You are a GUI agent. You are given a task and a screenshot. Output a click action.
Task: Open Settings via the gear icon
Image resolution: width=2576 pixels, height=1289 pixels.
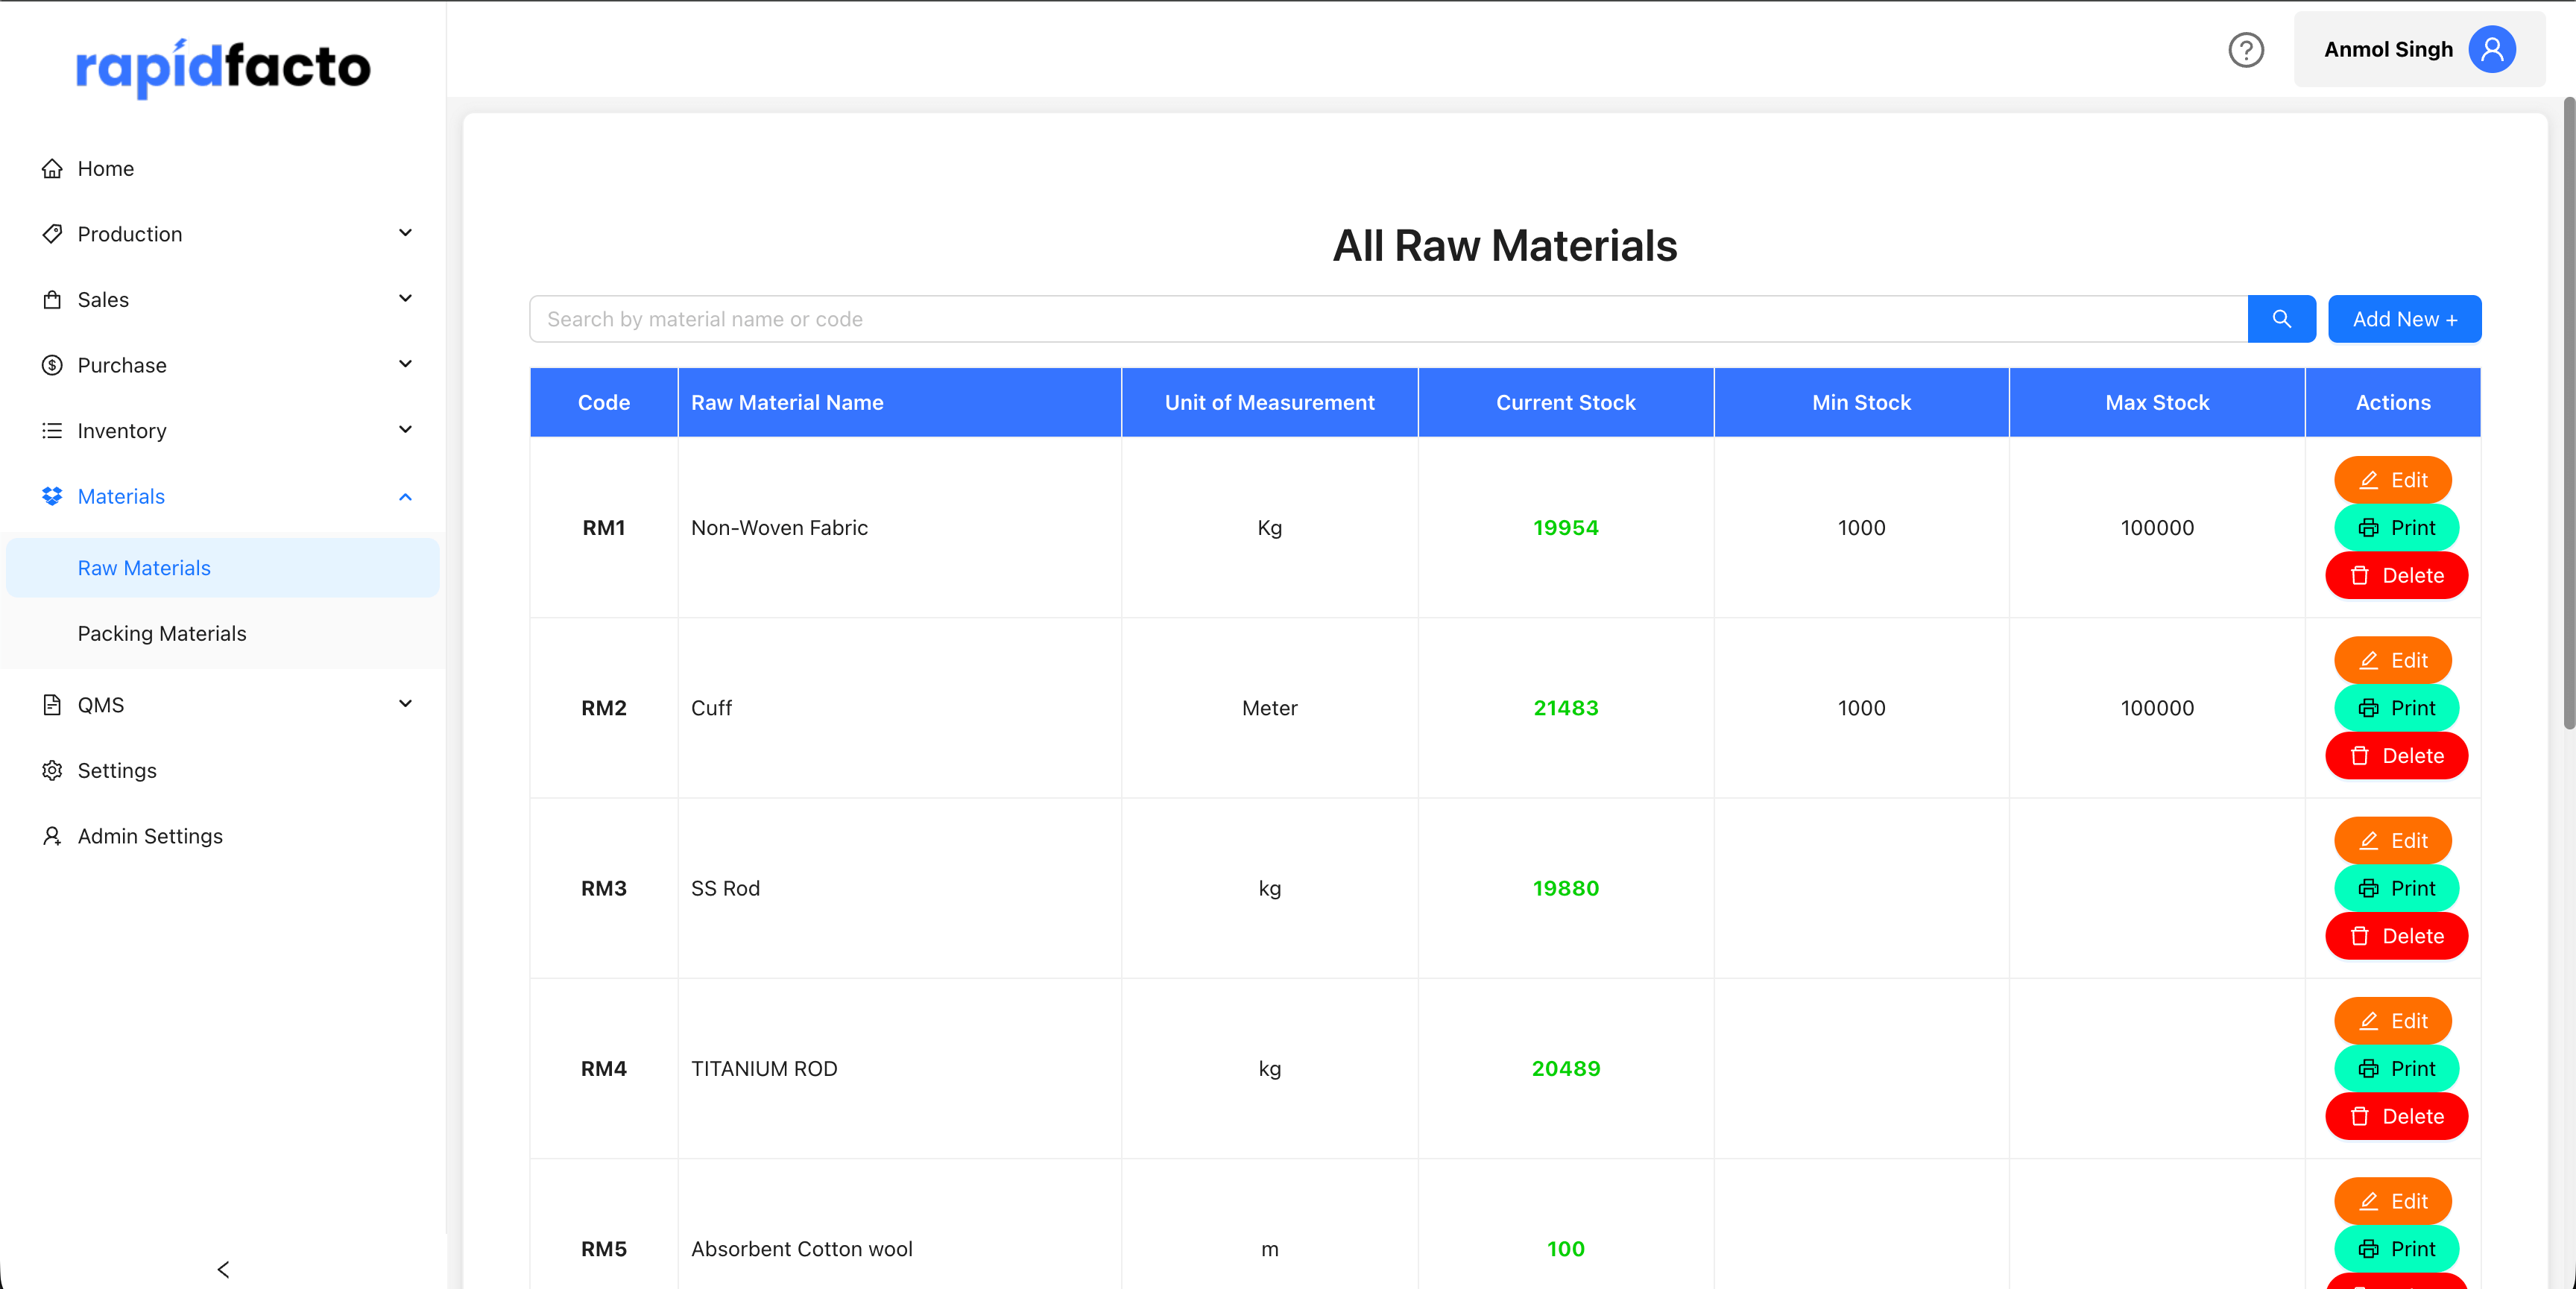coord(53,770)
